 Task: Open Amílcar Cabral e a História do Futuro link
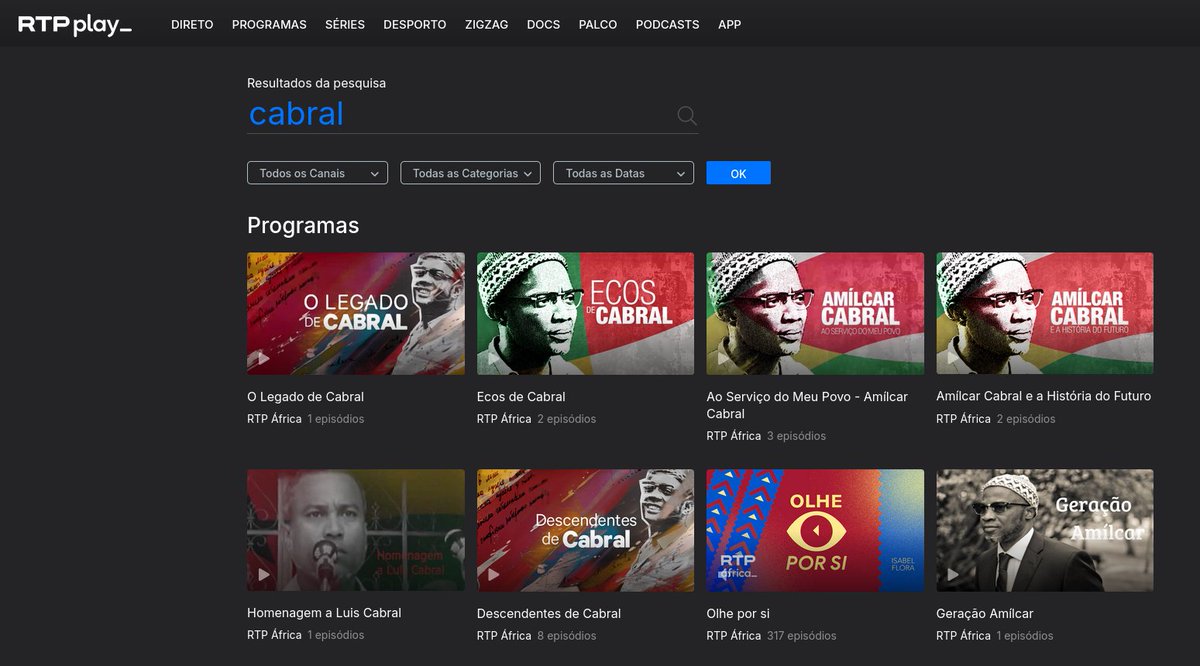(x=1043, y=396)
